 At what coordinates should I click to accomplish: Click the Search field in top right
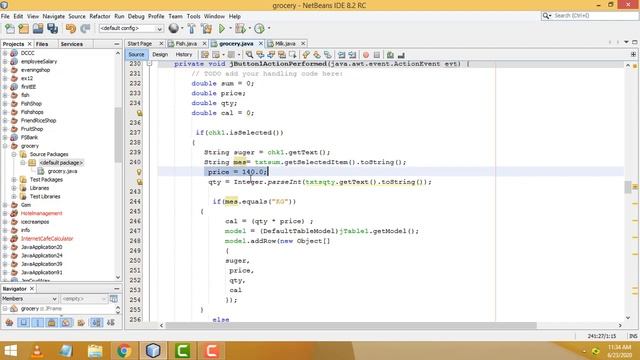[589, 16]
